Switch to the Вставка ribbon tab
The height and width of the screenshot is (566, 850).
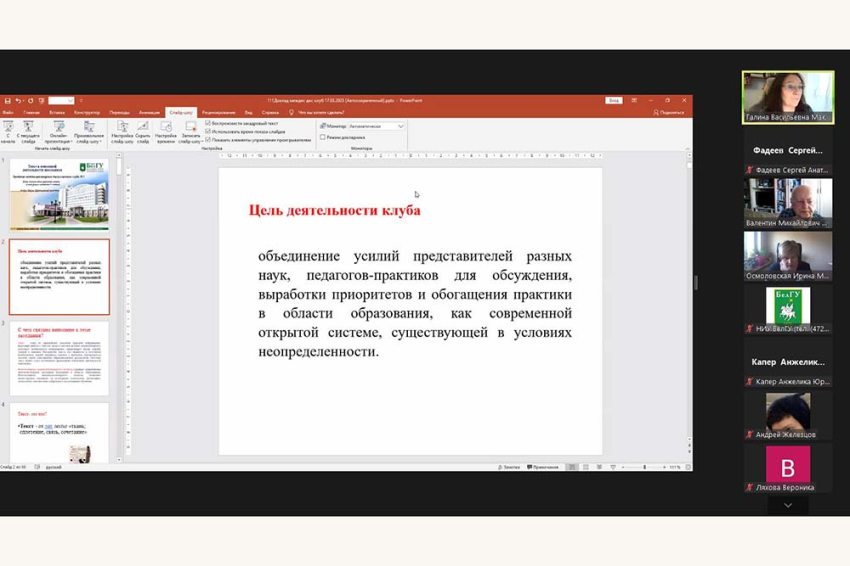57,113
